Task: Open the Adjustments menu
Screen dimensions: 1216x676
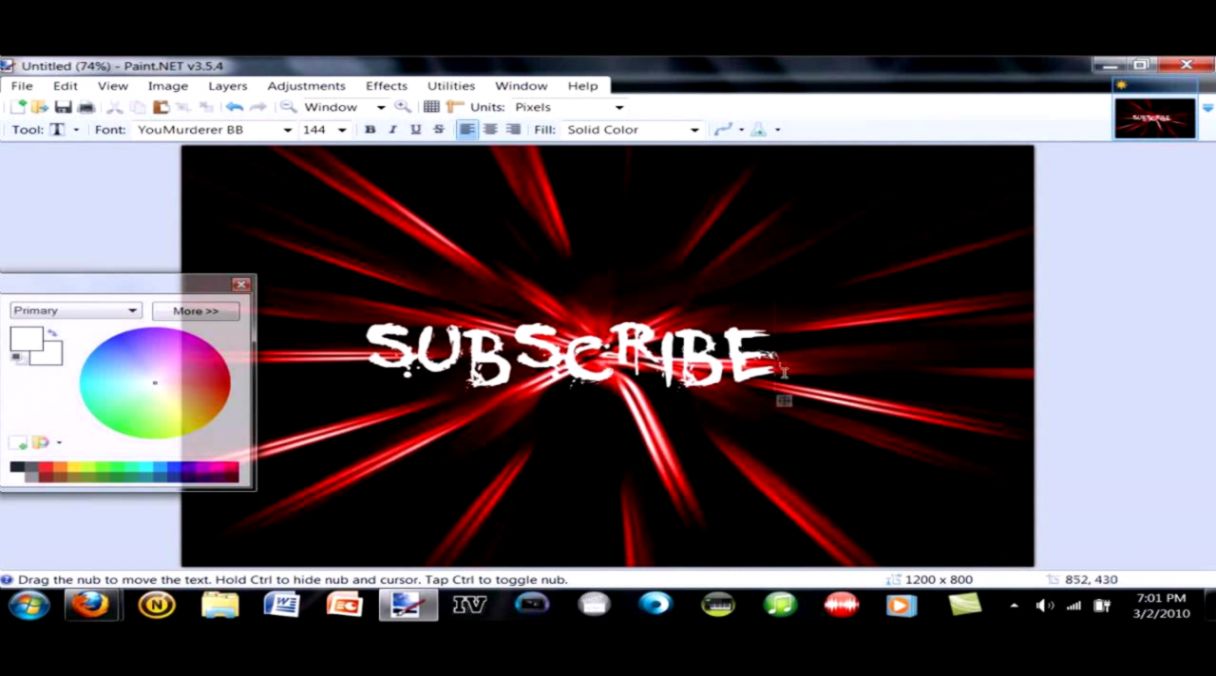Action: (x=306, y=86)
